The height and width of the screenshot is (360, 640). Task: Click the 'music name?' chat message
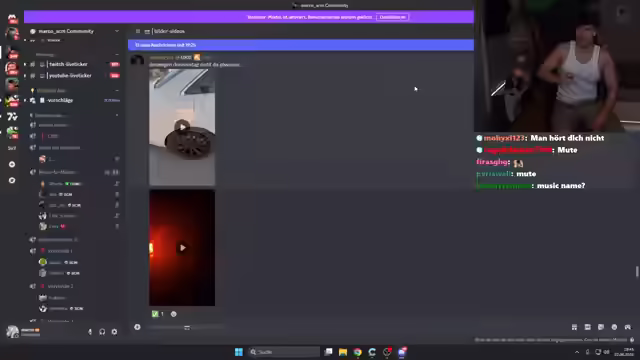(561, 186)
